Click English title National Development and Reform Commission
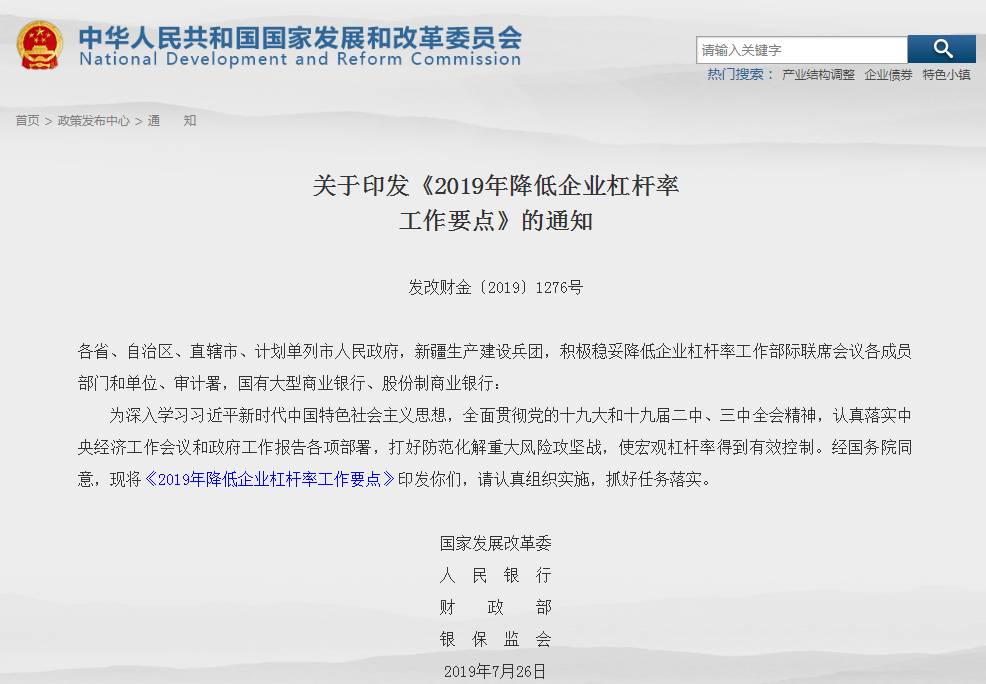Image resolution: width=986 pixels, height=684 pixels. click(x=300, y=59)
